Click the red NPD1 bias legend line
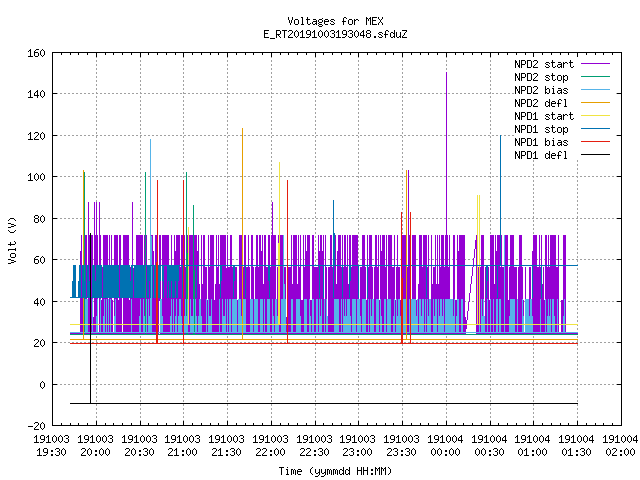Image resolution: width=640 pixels, height=480 pixels. coord(595,142)
